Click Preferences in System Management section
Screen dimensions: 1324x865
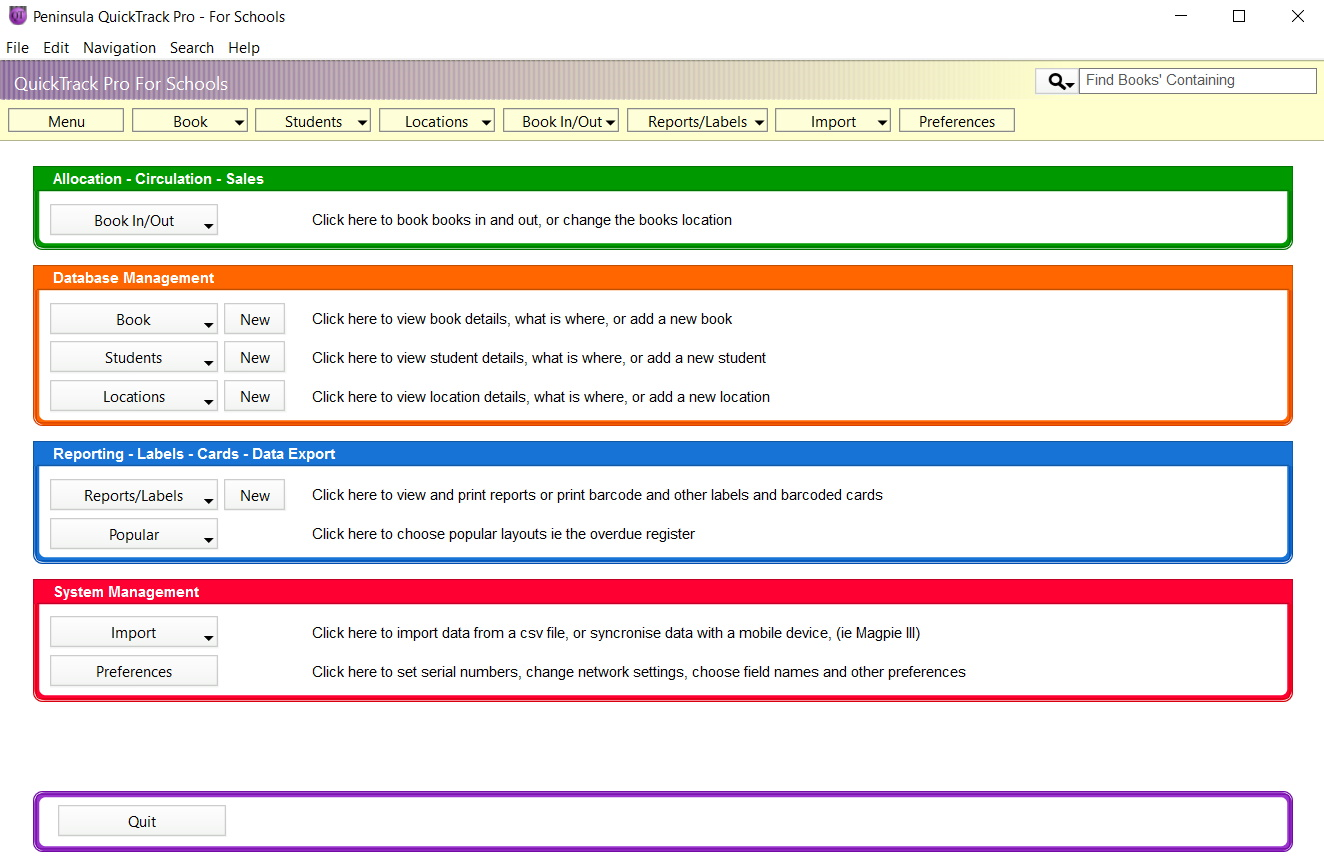[x=134, y=672]
